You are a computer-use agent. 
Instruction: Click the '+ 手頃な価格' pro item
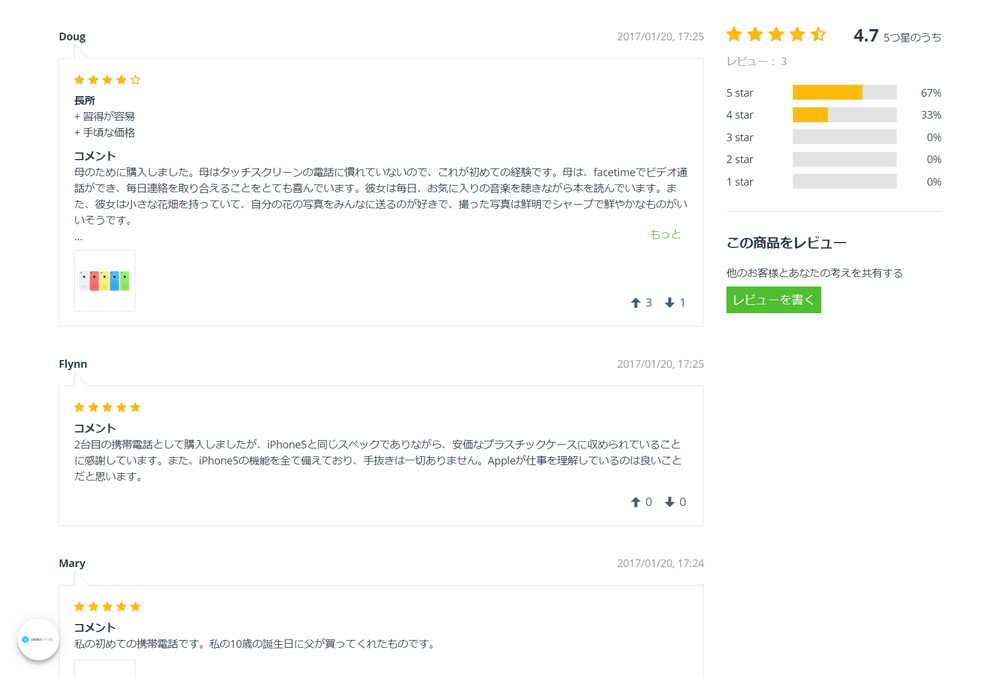(105, 132)
